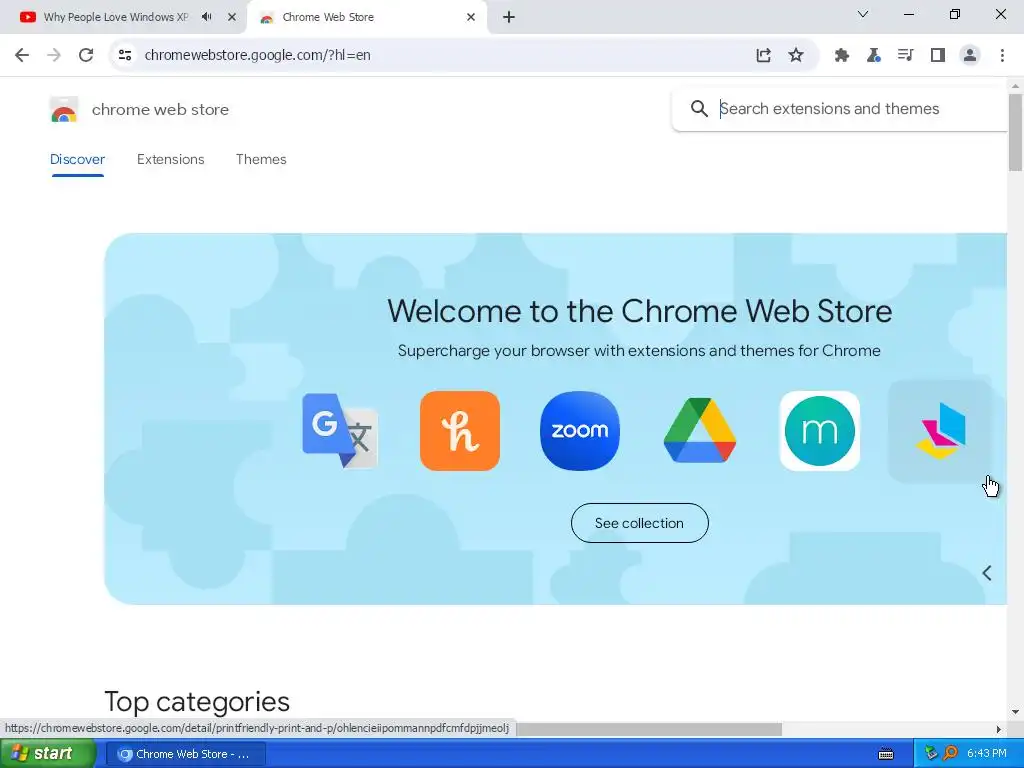Click the address bar URL
The width and height of the screenshot is (1024, 768).
(x=257, y=55)
